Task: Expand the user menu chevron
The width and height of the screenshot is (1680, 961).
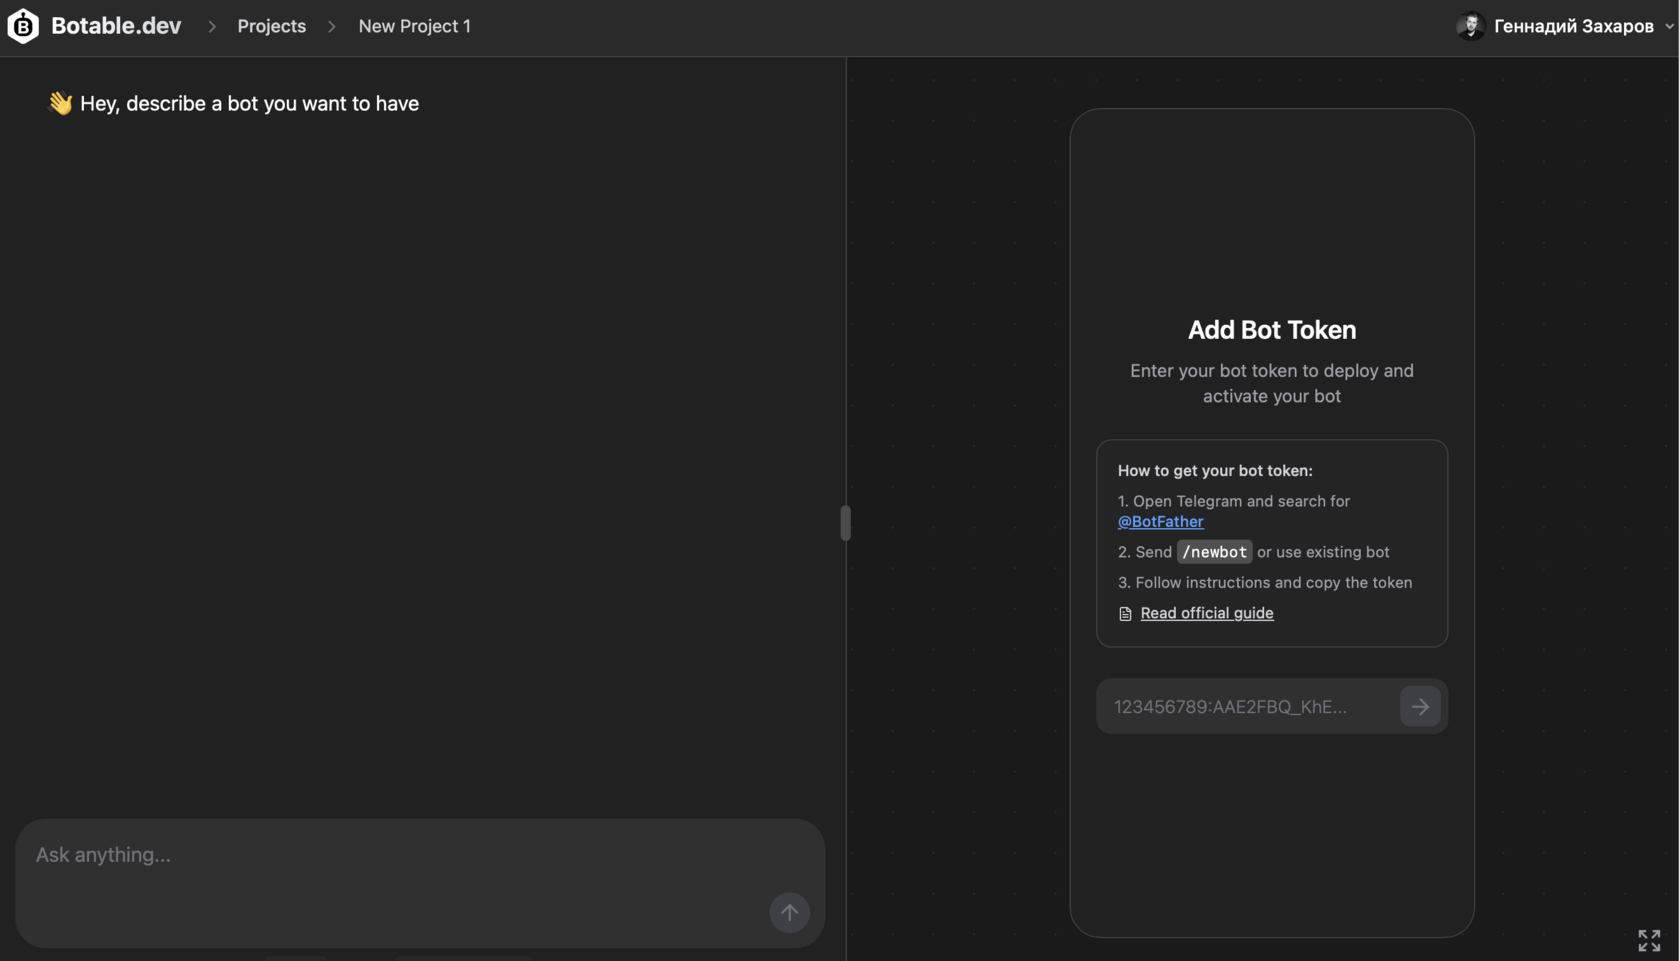Action: click(1668, 27)
